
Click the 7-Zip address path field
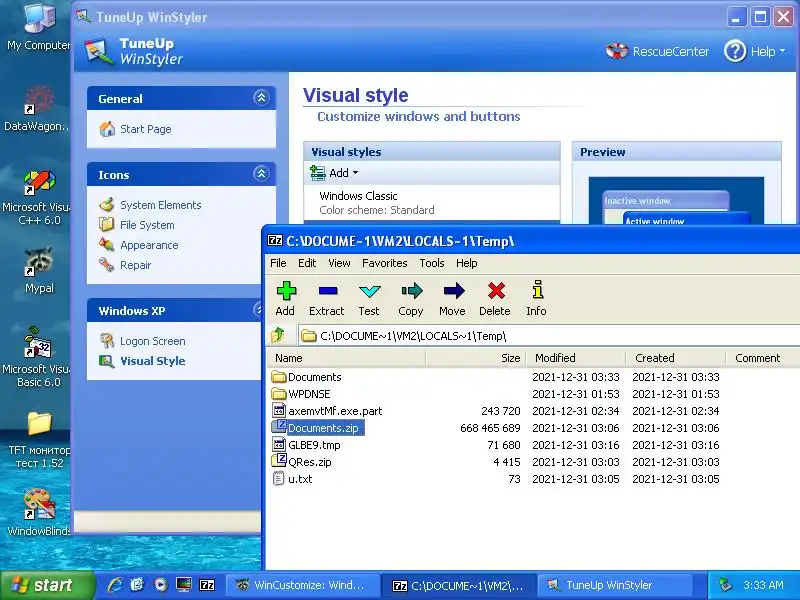tap(548, 336)
